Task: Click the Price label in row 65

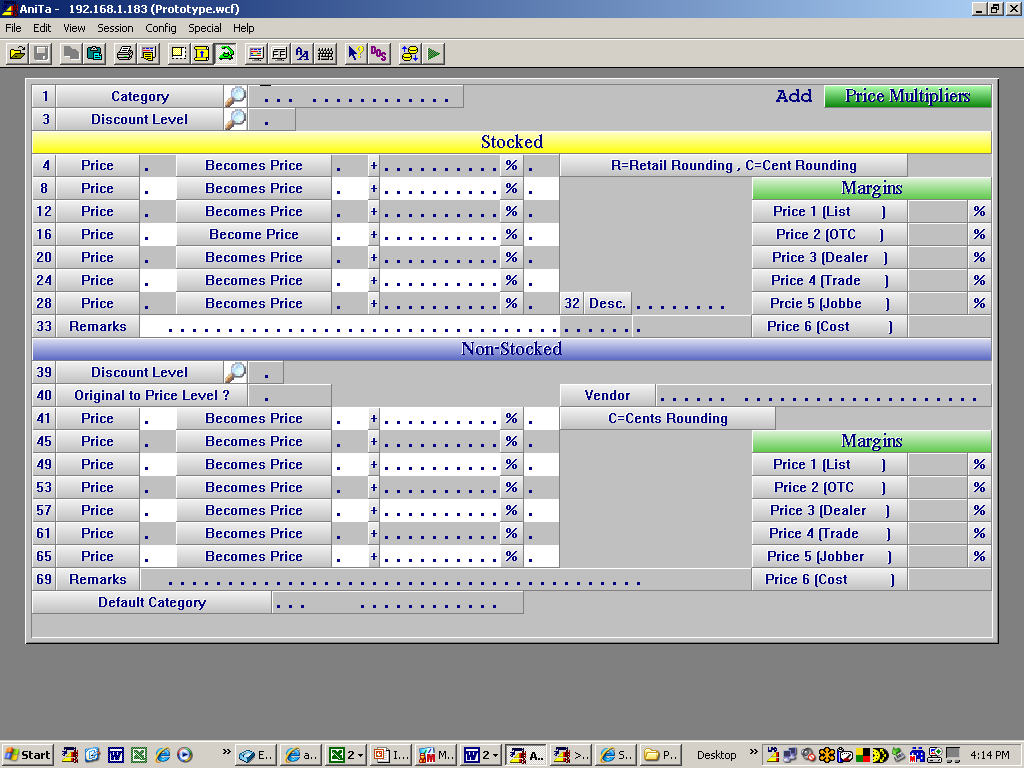Action: click(97, 556)
